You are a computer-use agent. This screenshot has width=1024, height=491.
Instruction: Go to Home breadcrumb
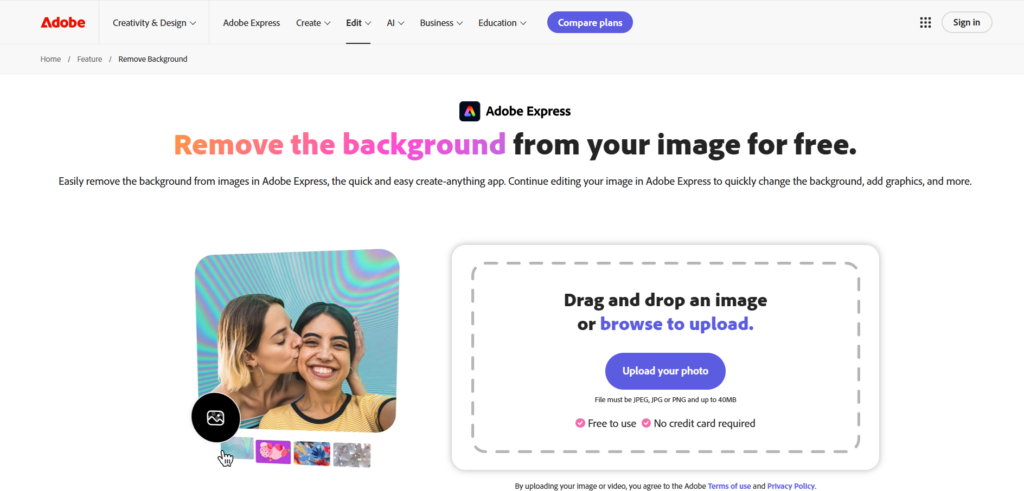click(x=50, y=59)
